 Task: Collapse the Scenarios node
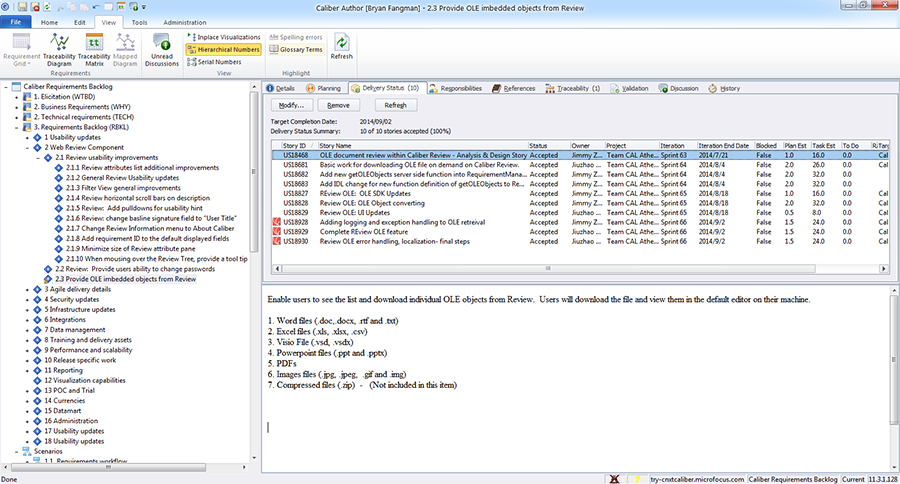pos(17,451)
